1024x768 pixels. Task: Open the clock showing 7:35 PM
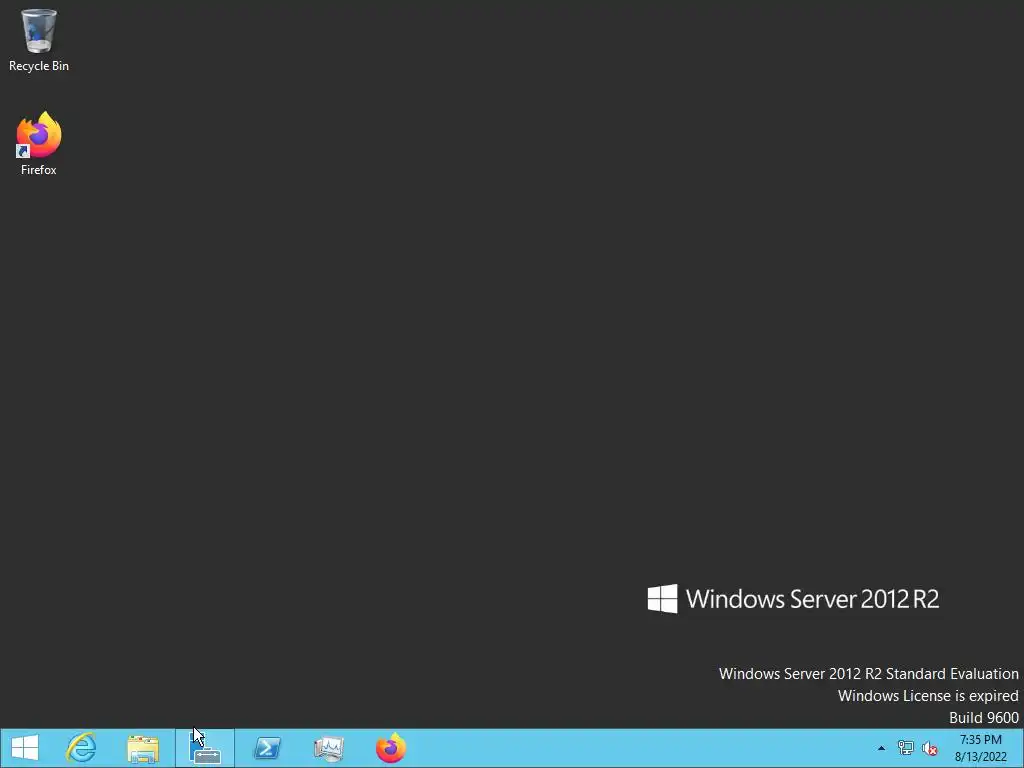tap(980, 740)
